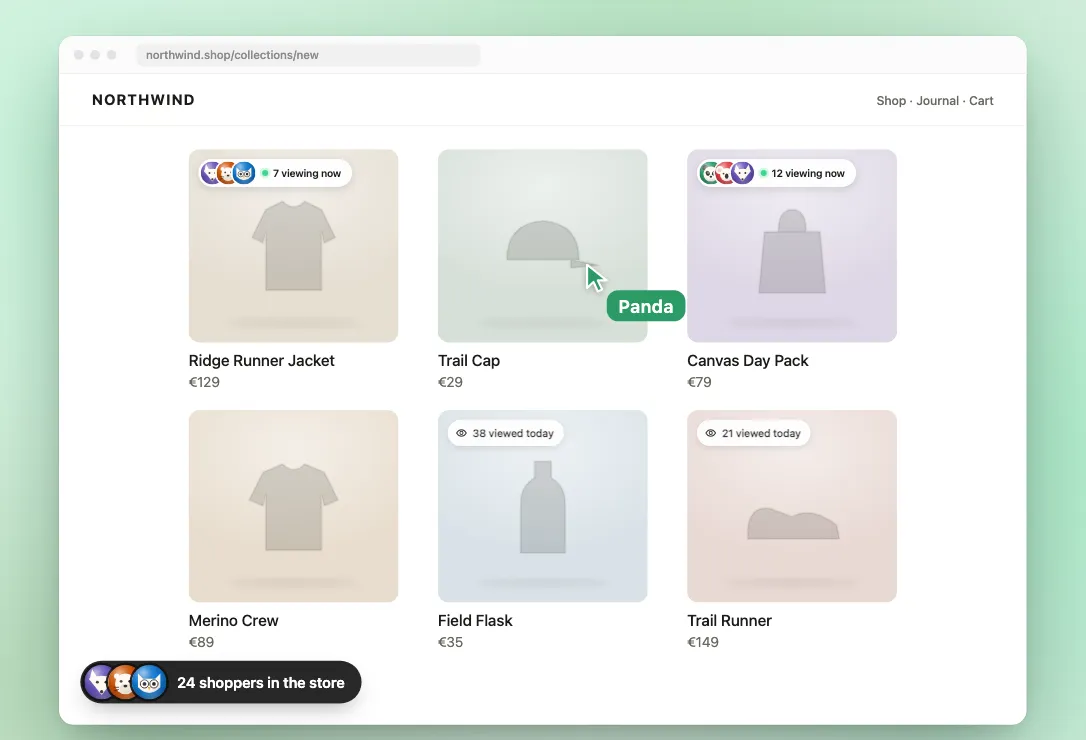Open the Field Flask product image

(x=542, y=506)
